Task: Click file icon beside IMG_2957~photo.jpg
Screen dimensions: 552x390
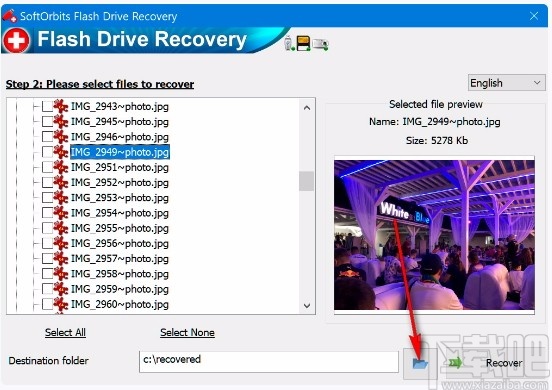Action: coord(61,258)
